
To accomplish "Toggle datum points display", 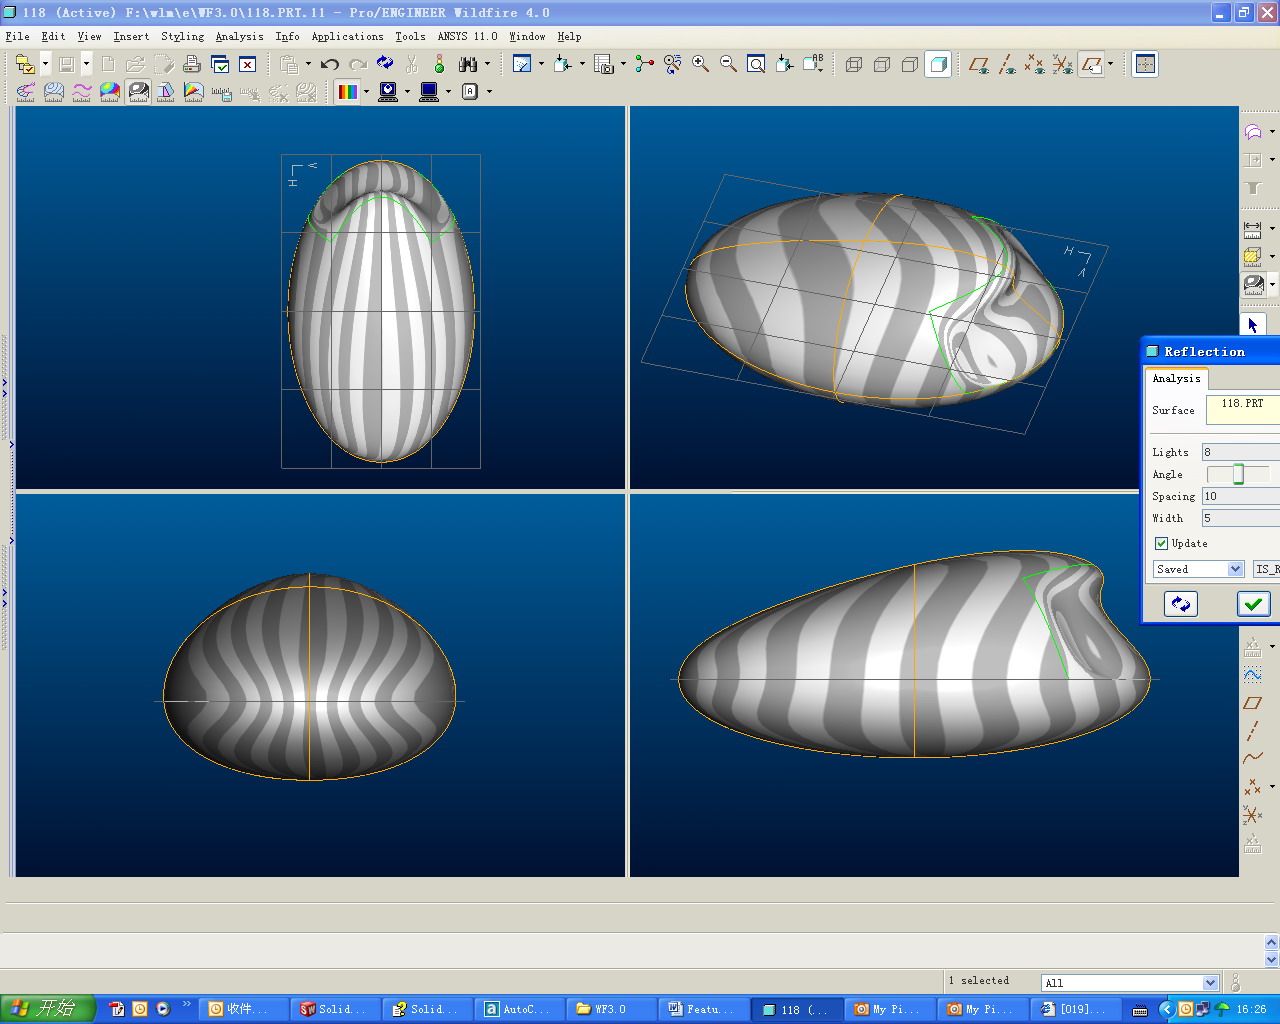I will [x=1035, y=64].
